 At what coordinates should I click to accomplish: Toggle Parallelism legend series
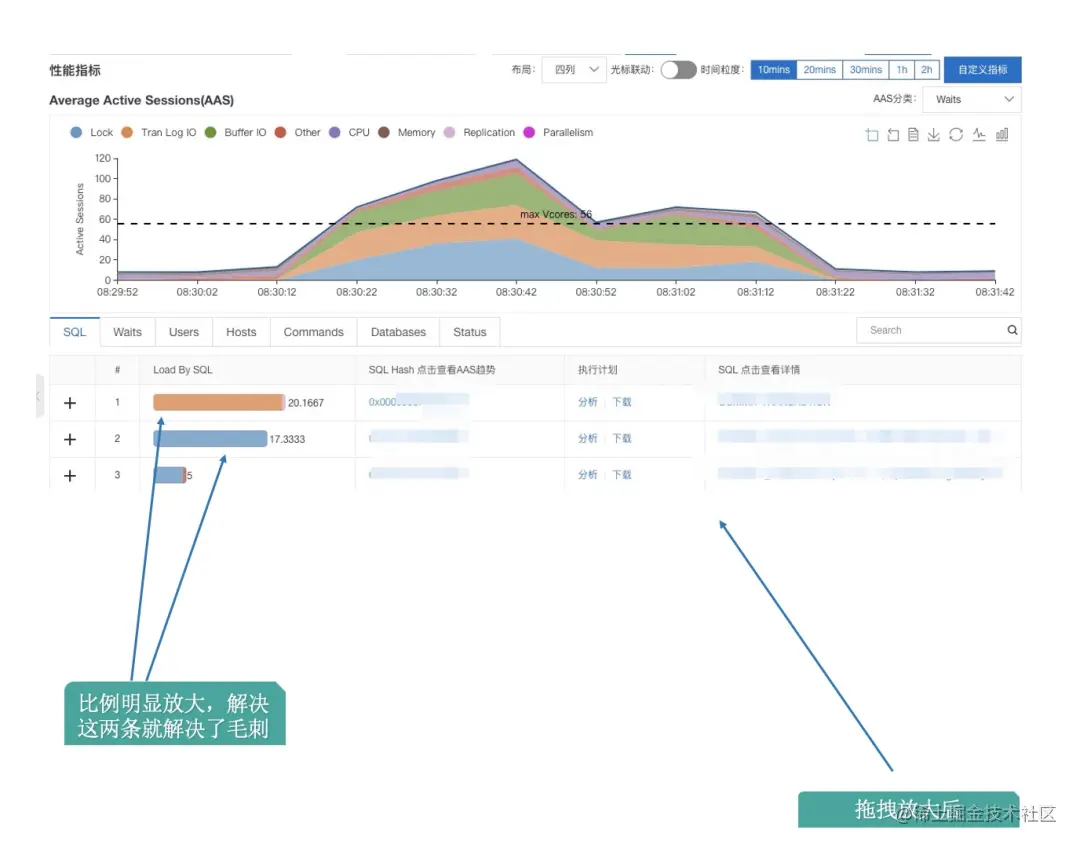pos(558,132)
